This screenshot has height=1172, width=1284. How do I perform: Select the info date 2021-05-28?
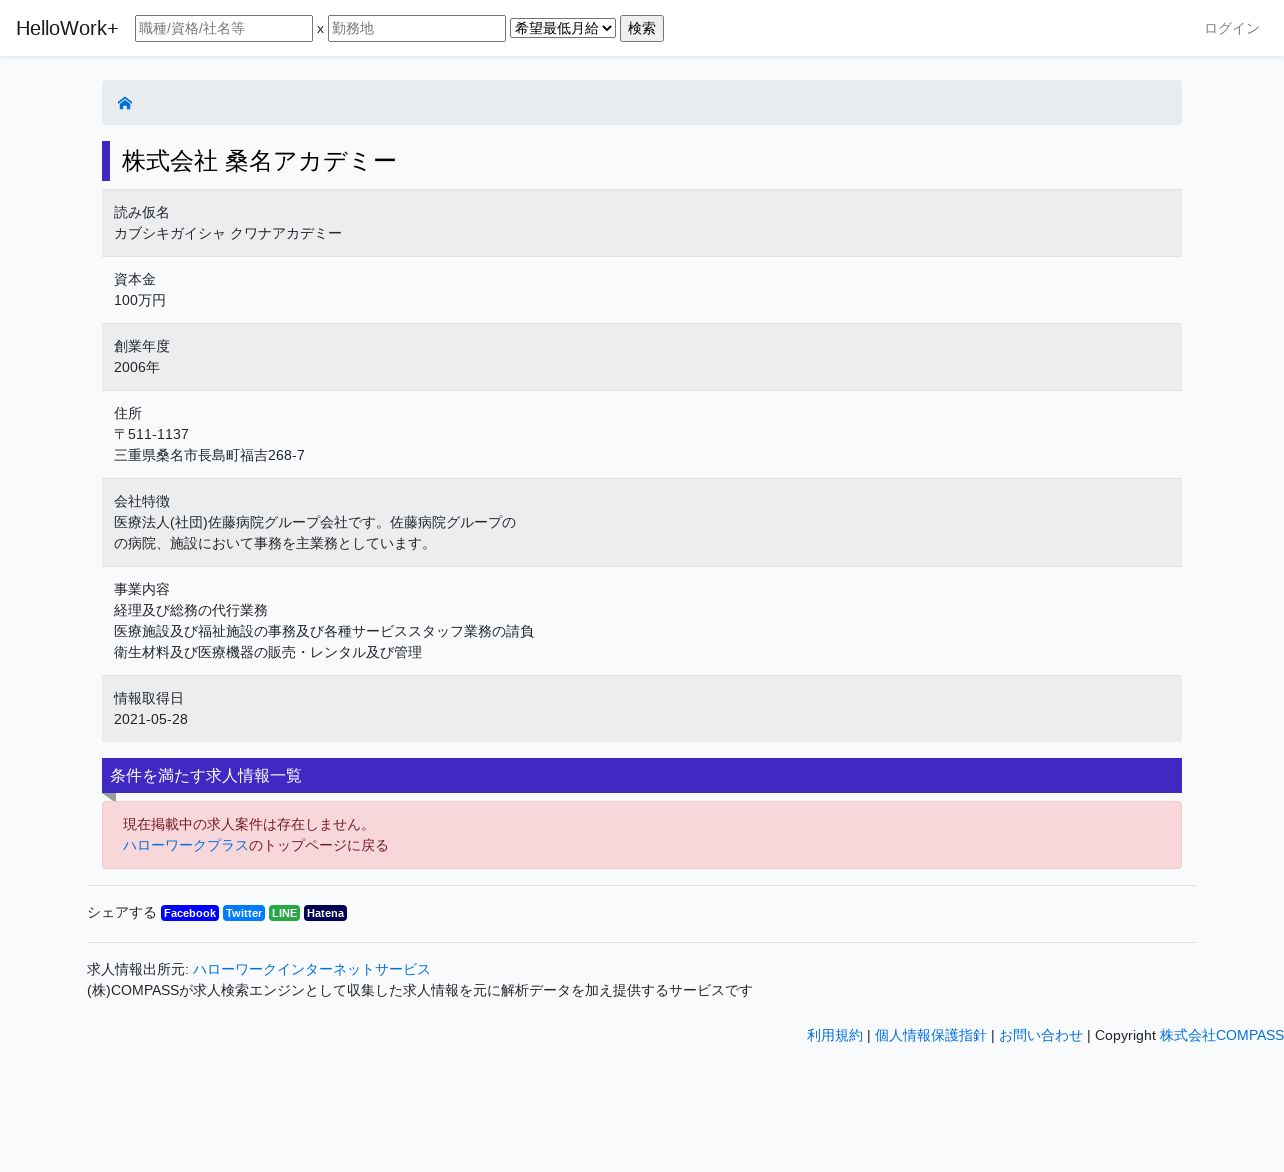tap(151, 719)
